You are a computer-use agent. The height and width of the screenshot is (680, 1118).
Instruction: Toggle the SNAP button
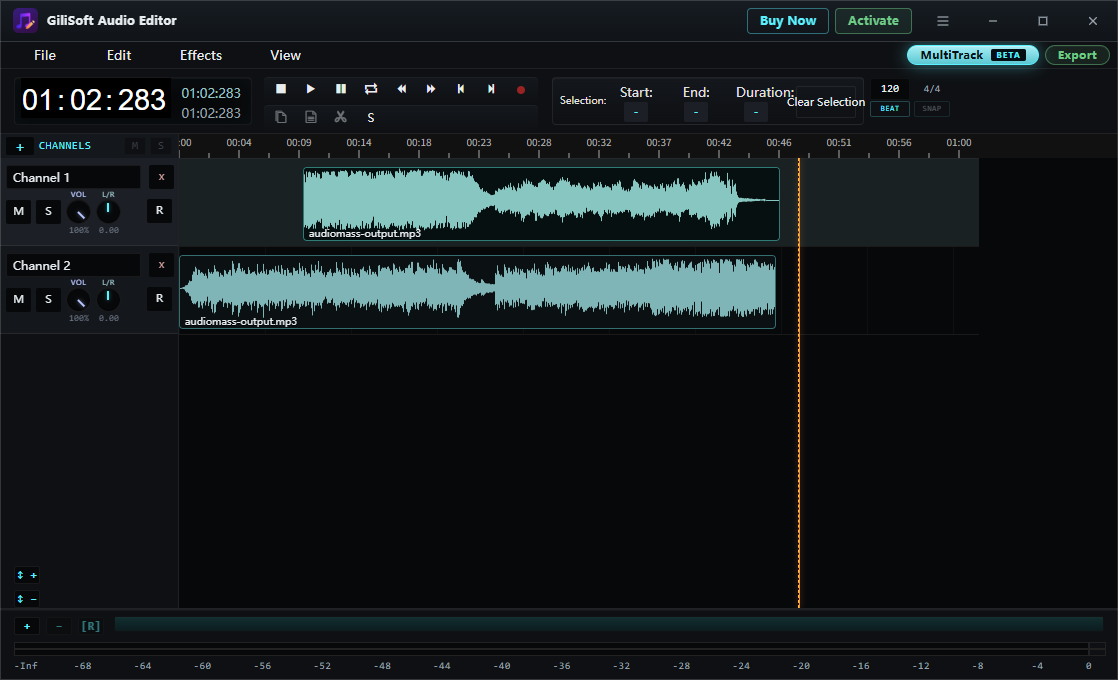tap(932, 108)
